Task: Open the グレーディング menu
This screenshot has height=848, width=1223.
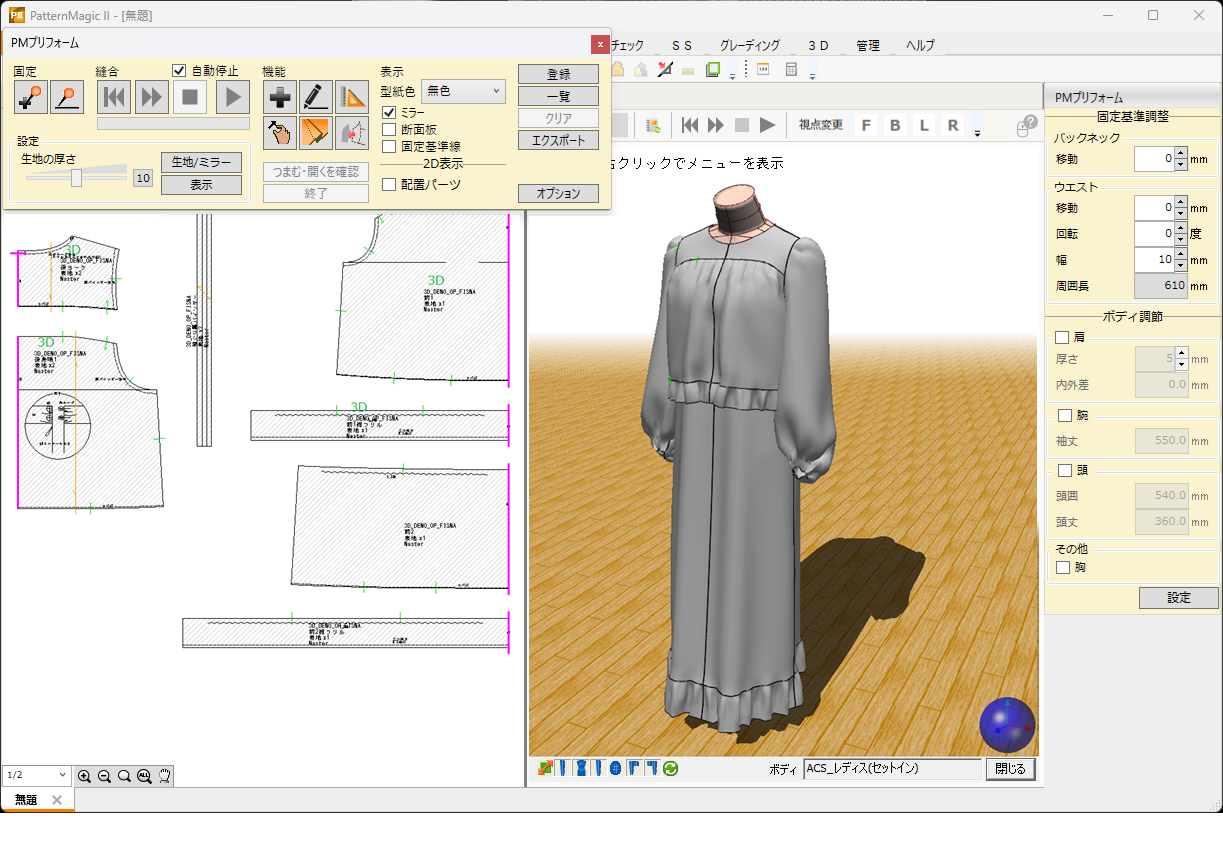Action: point(750,45)
